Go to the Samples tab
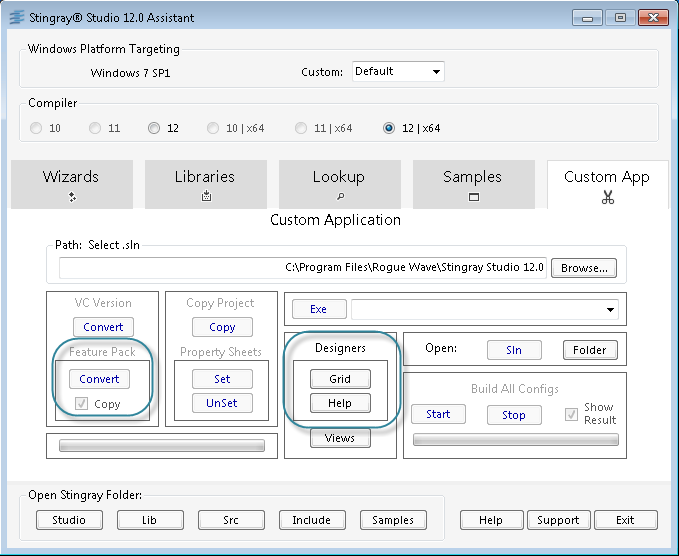The width and height of the screenshot is (679, 556). click(473, 185)
